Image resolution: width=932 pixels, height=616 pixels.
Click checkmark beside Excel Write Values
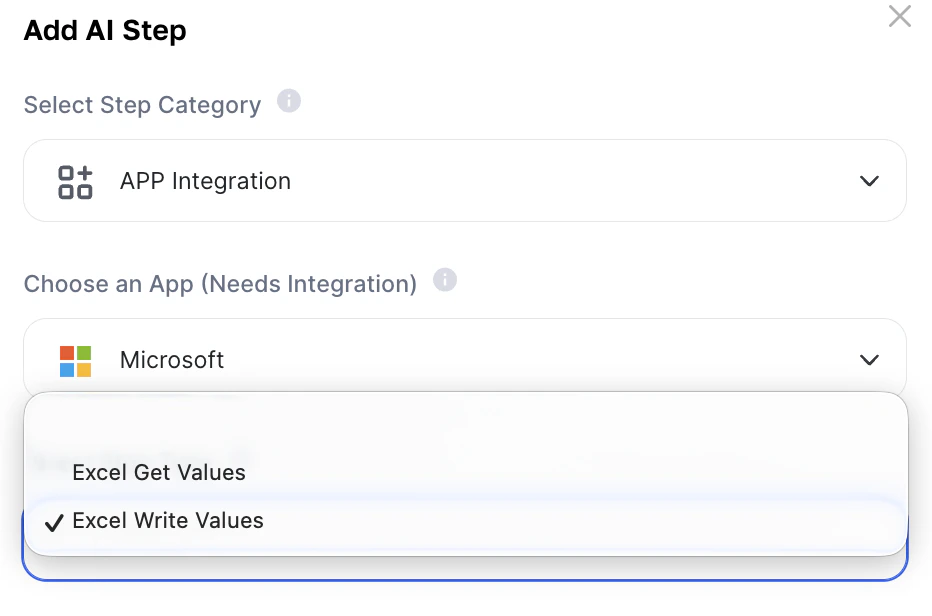click(54, 522)
